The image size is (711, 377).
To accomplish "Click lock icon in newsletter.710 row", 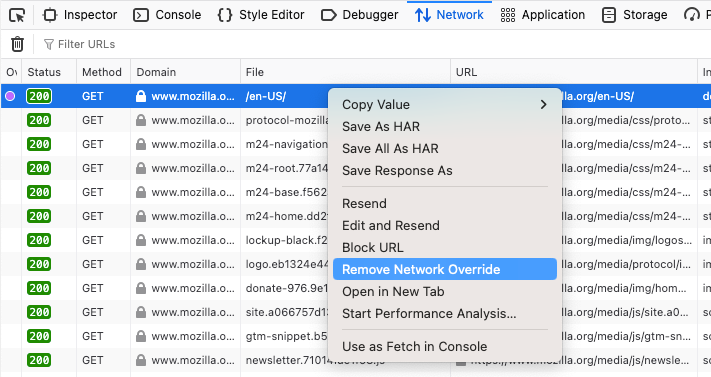I will tap(141, 360).
